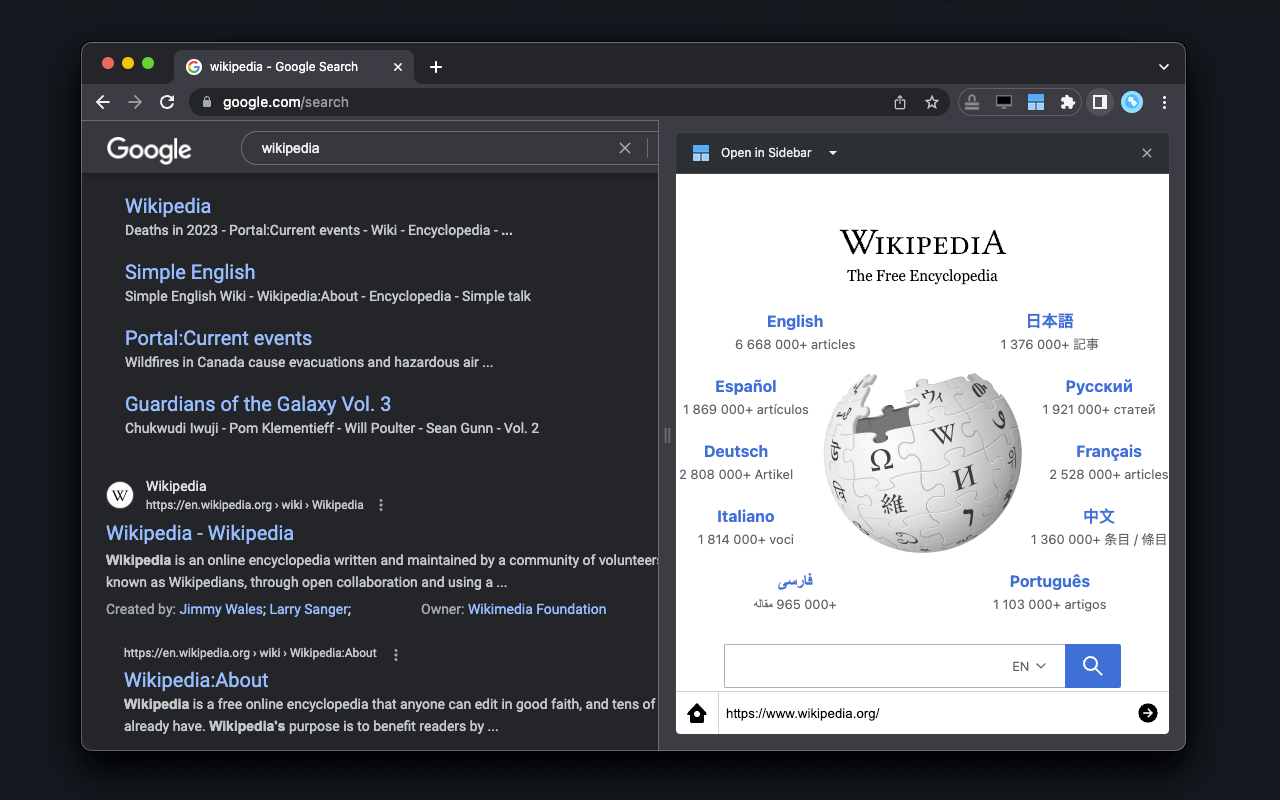The width and height of the screenshot is (1280, 800).
Task: Click the padlock icon in the address bar
Action: [206, 102]
